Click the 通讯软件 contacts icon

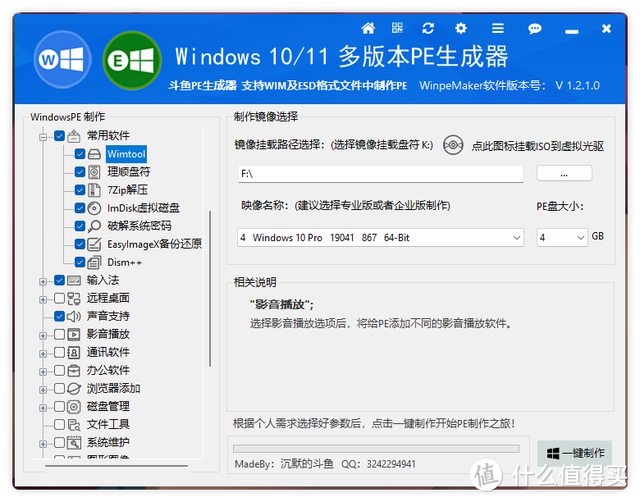click(x=74, y=352)
